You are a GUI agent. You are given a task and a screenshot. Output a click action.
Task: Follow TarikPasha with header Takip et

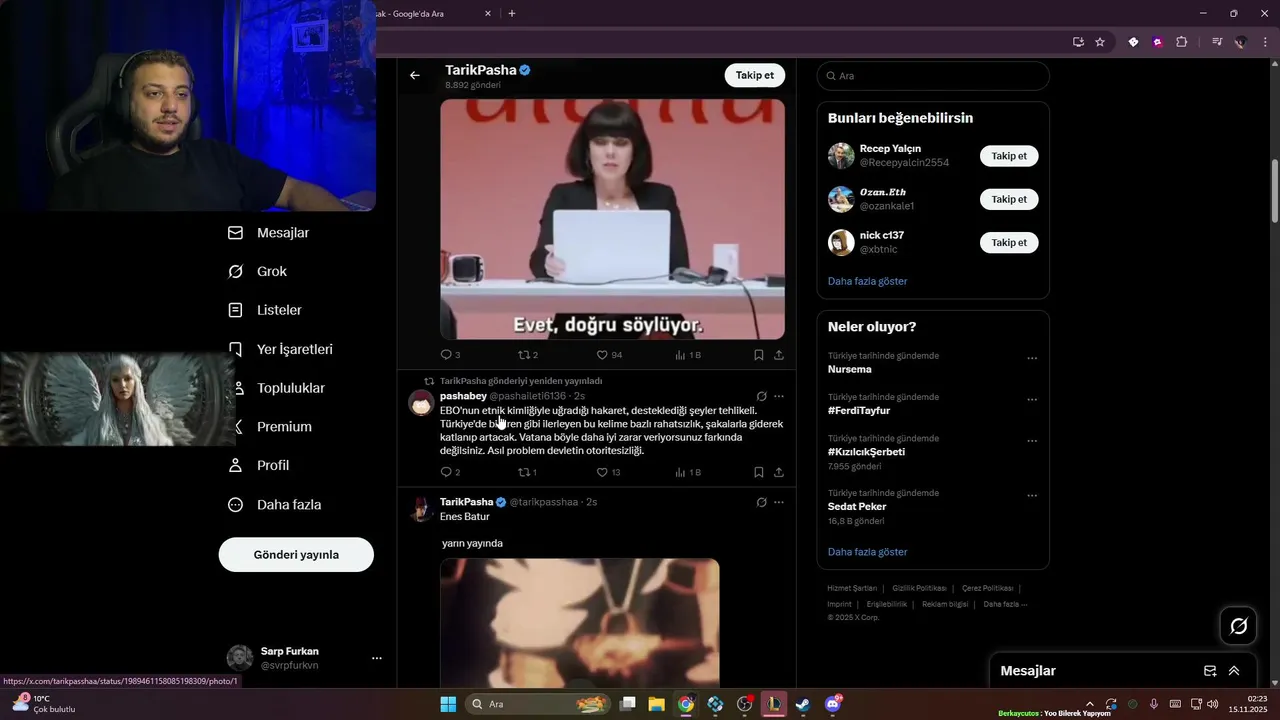(x=755, y=76)
